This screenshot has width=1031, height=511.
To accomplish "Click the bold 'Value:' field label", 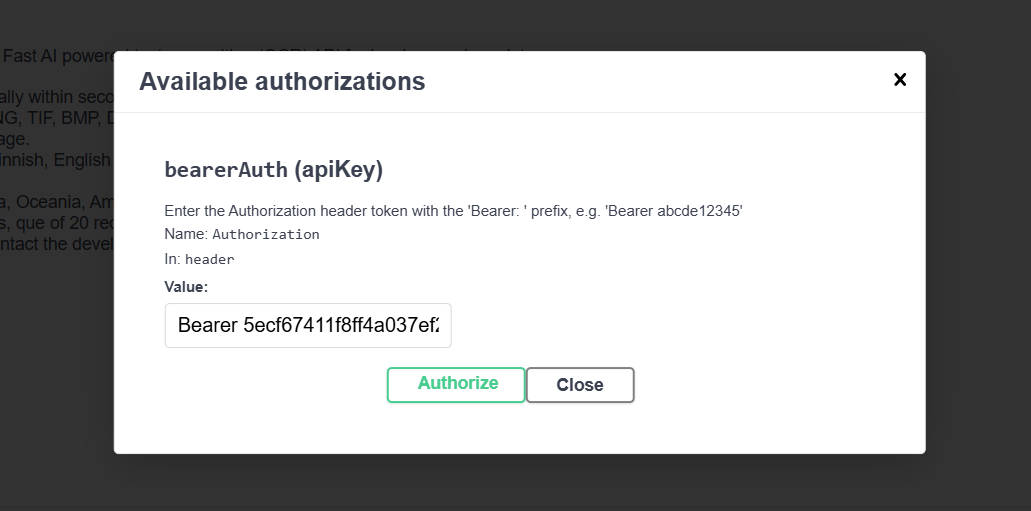I will point(186,287).
